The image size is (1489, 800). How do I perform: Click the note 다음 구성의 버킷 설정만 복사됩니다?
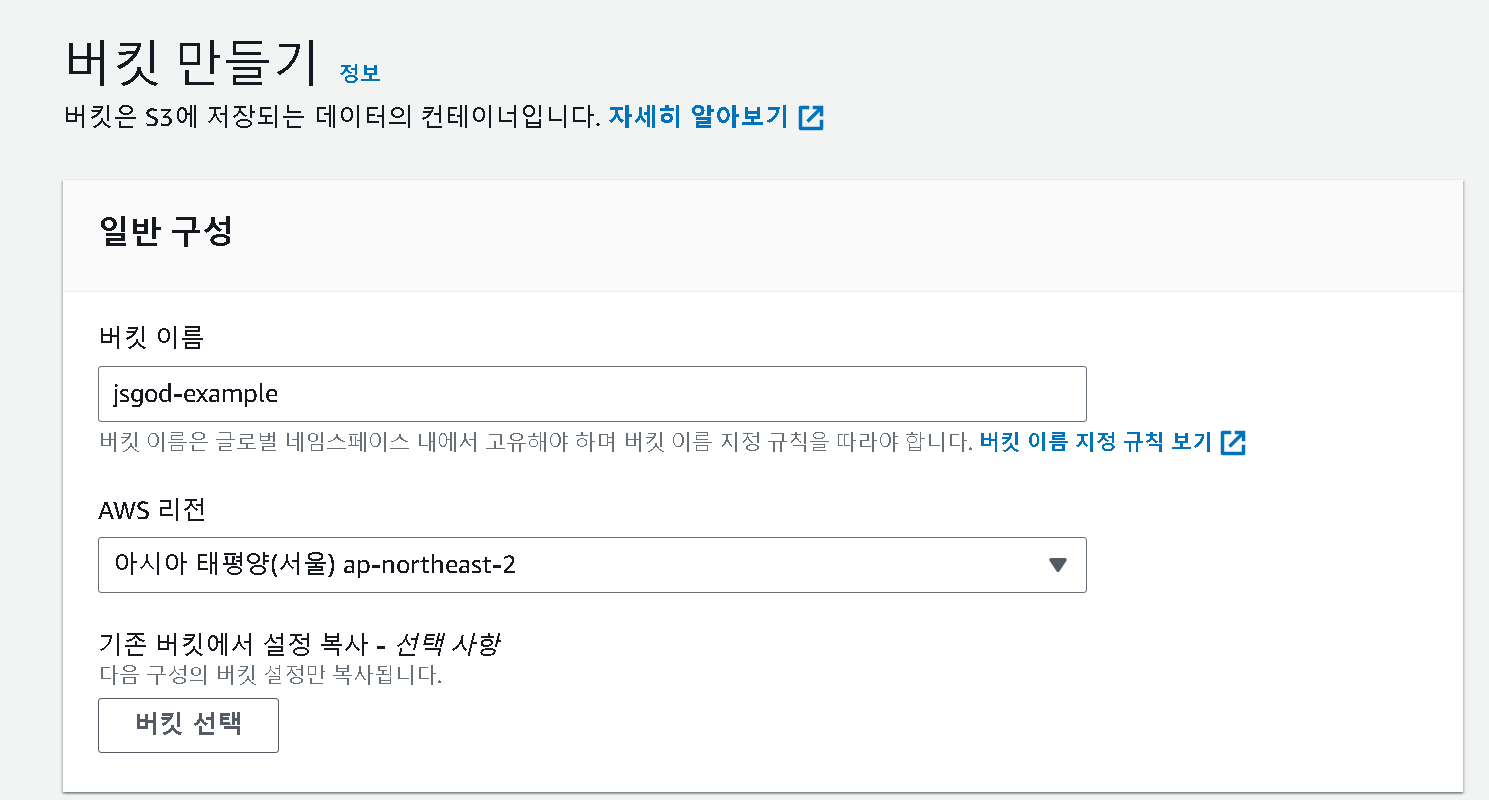270,675
